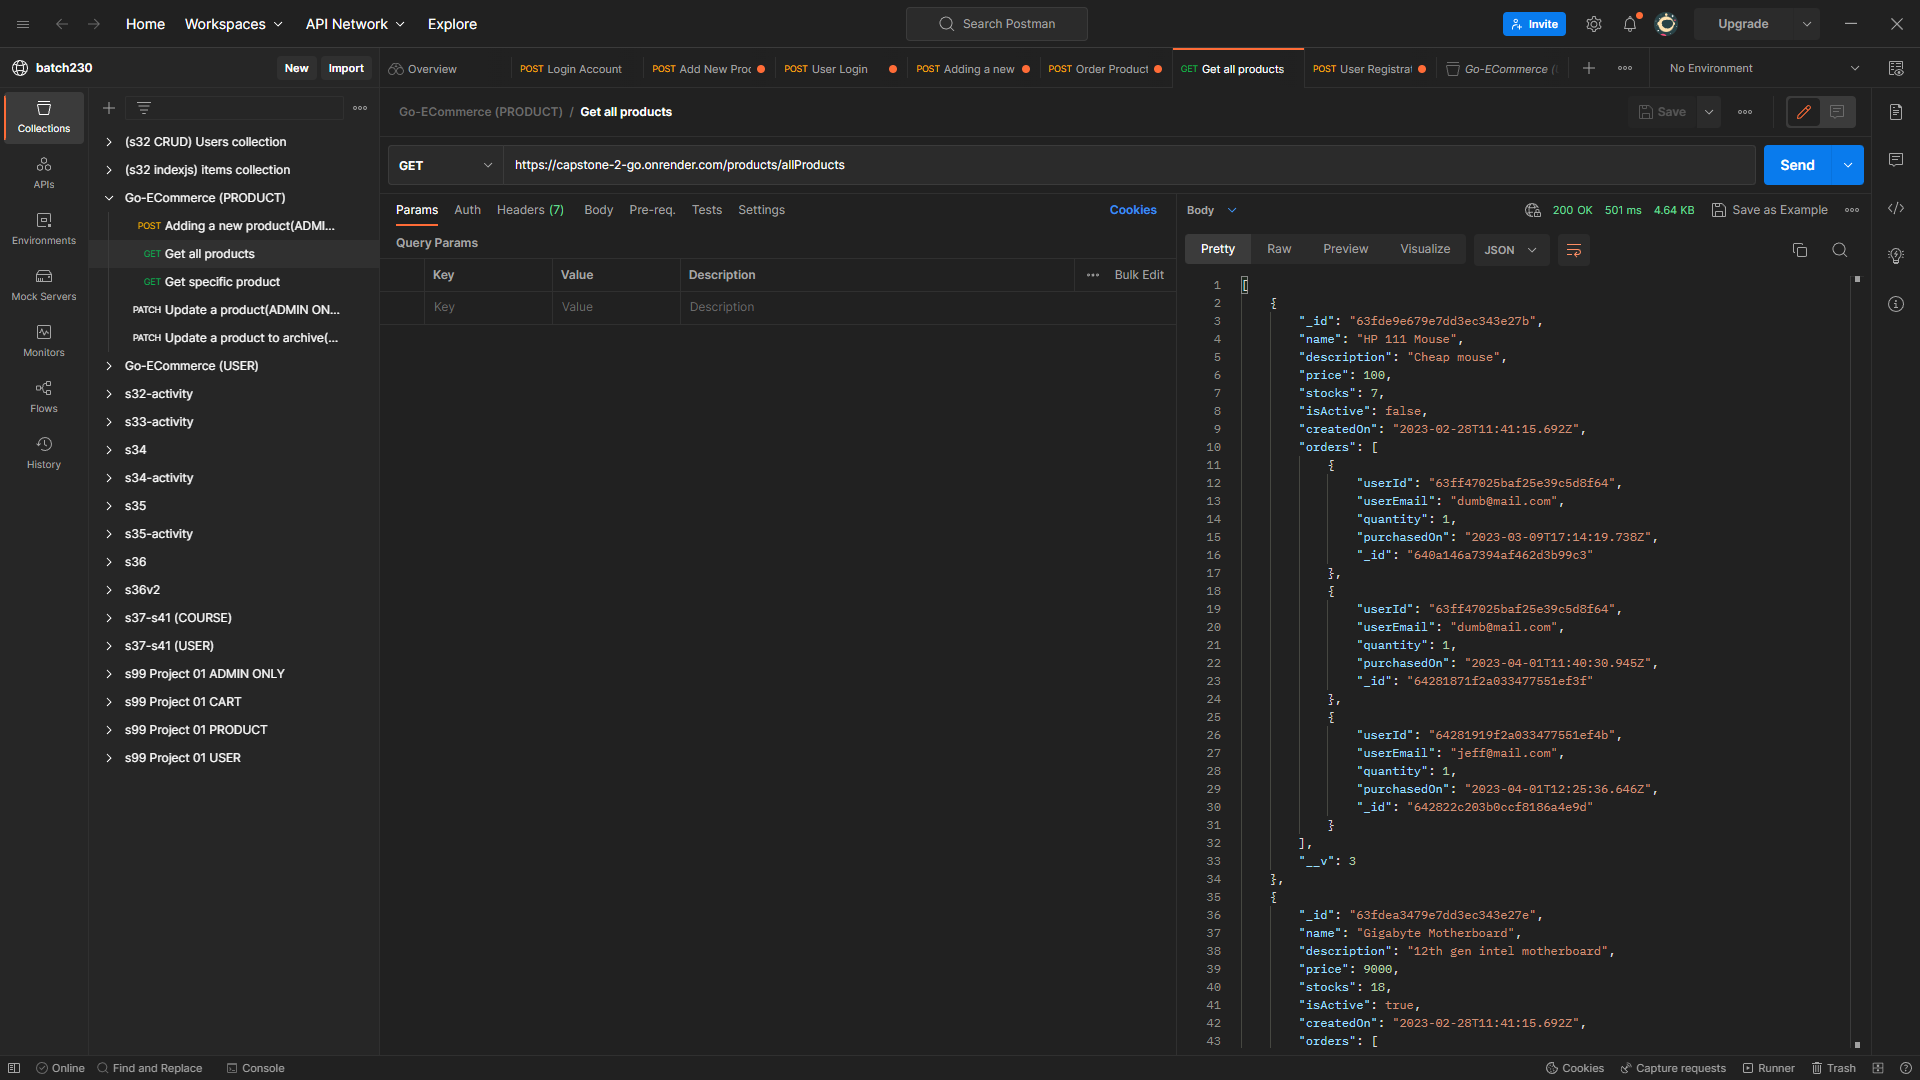
Task: Open the No Environment selector
Action: (1764, 68)
